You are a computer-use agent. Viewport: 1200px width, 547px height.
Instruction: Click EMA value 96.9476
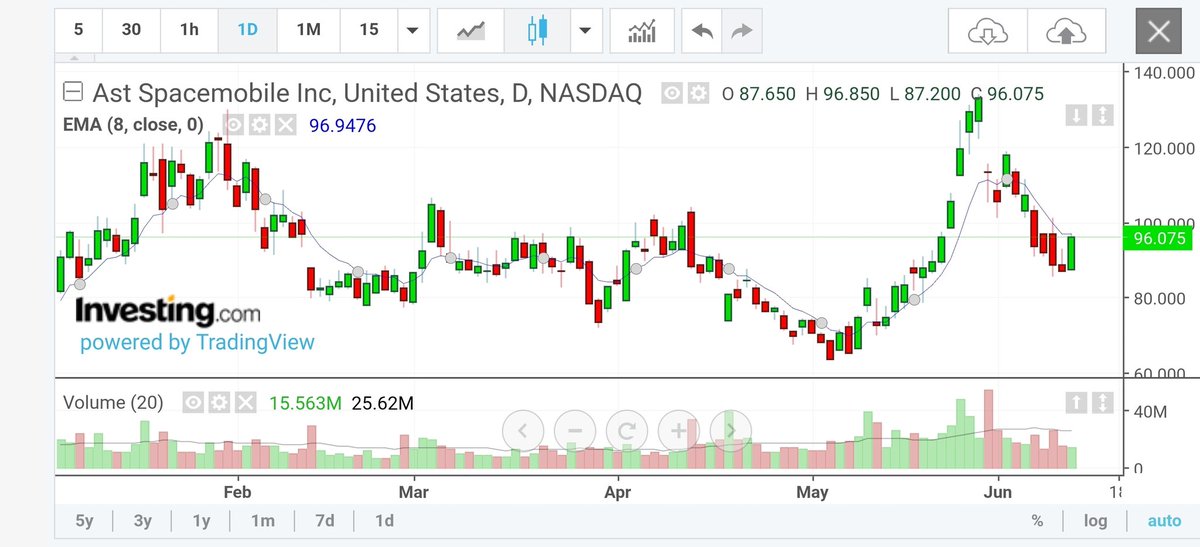click(342, 125)
